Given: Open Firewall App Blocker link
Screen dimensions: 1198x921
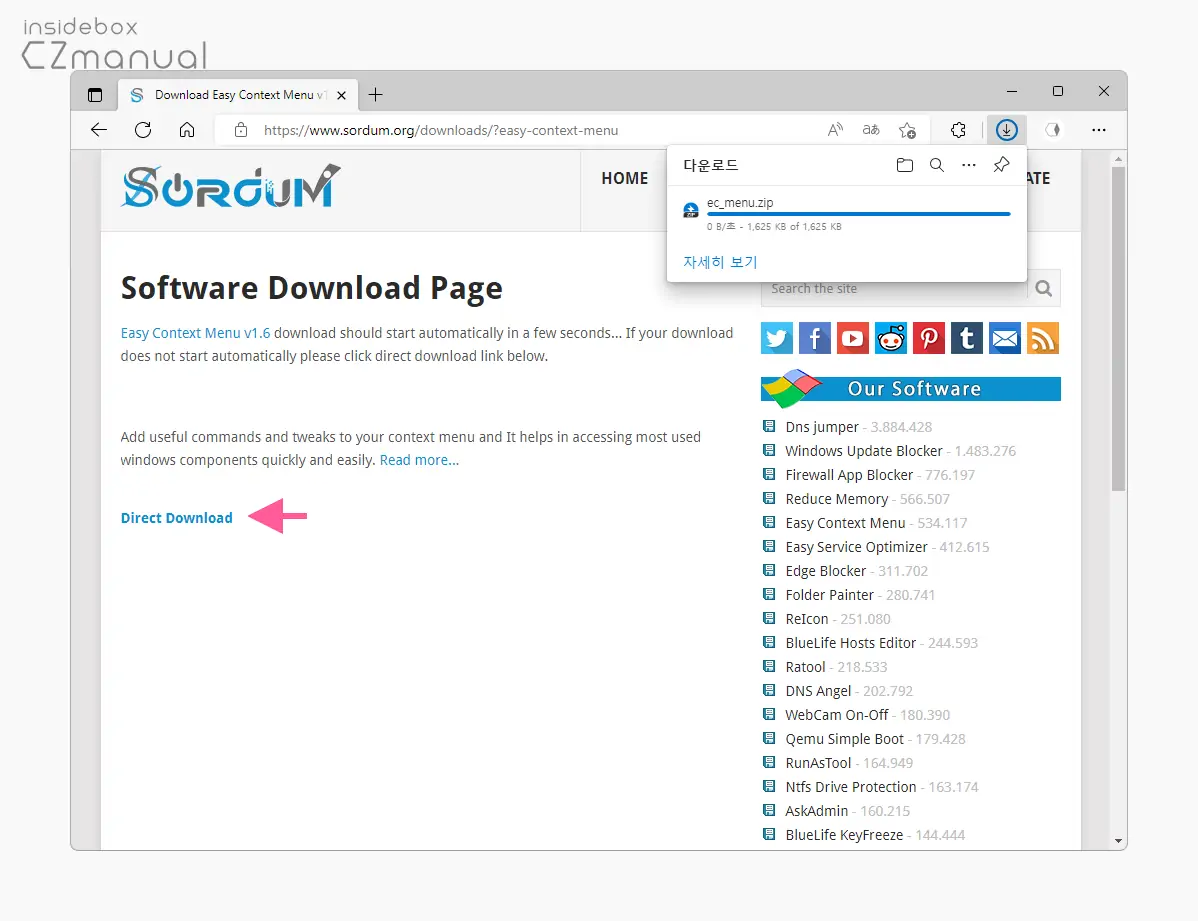Looking at the screenshot, I should click(x=849, y=475).
